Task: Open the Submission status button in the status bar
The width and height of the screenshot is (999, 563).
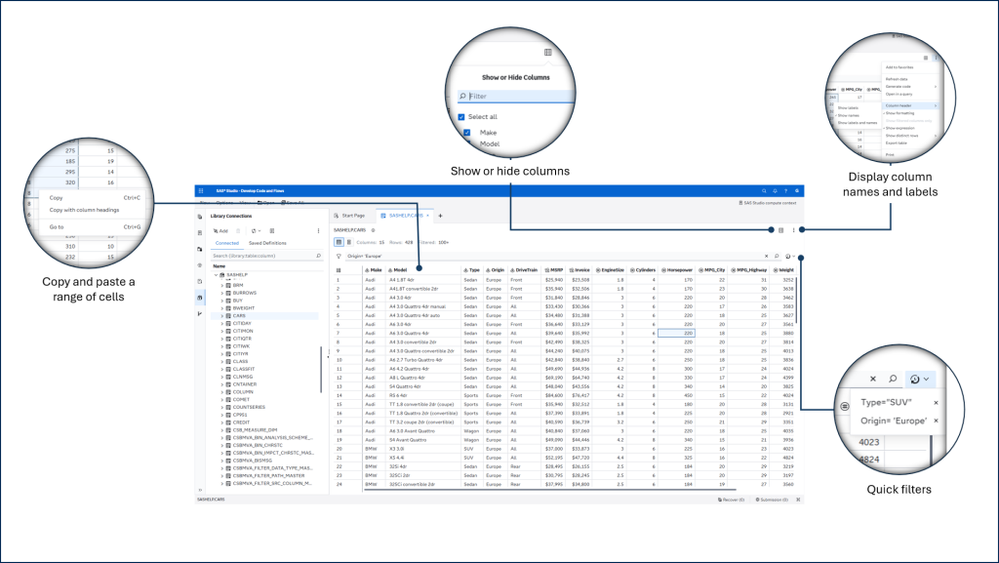Action: pyautogui.click(x=772, y=499)
